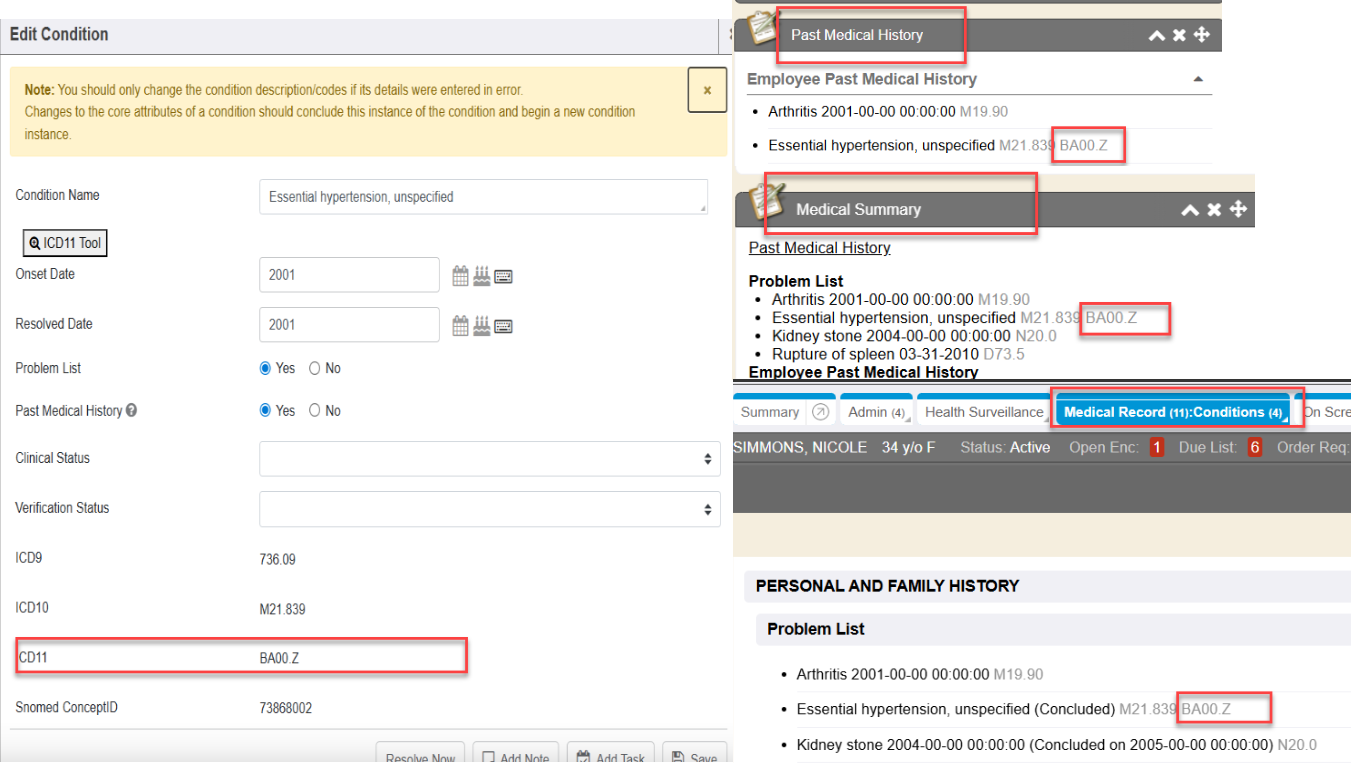1351x763 pixels.
Task: Open the Admin tab
Action: [x=876, y=412]
